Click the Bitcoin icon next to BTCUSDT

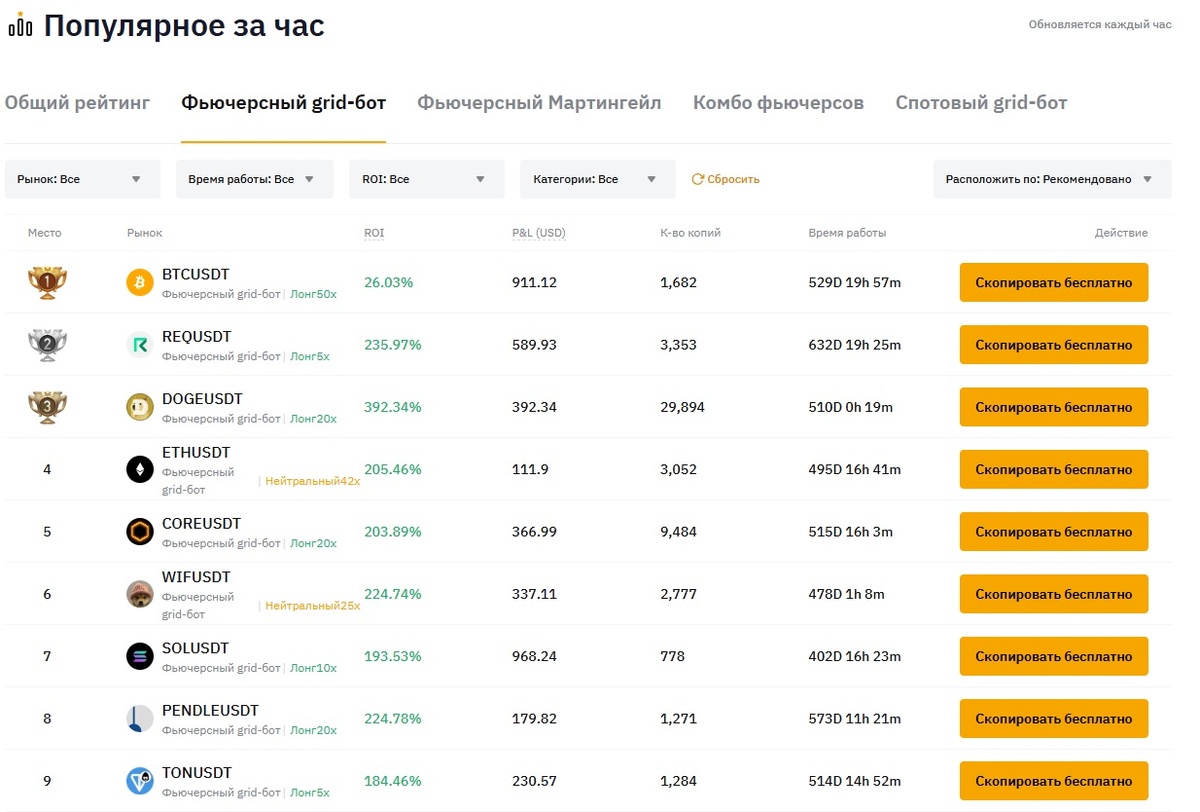139,282
